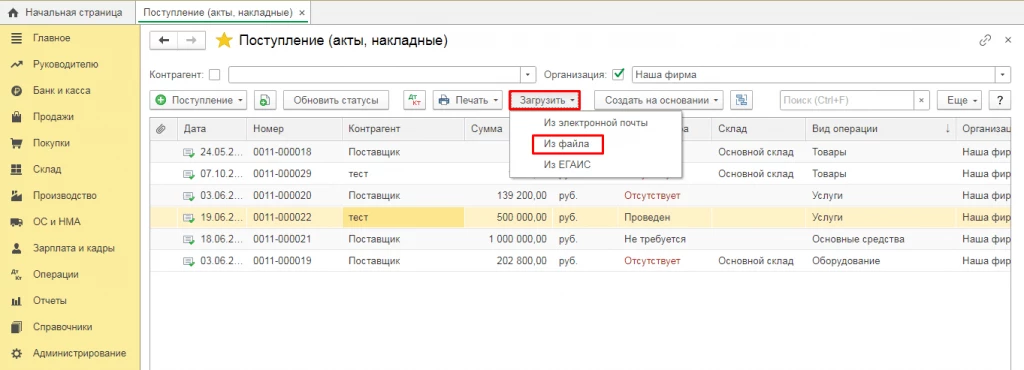The image size is (1024, 370).
Task: Expand the Контрагент dropdown arrow
Action: tap(528, 74)
